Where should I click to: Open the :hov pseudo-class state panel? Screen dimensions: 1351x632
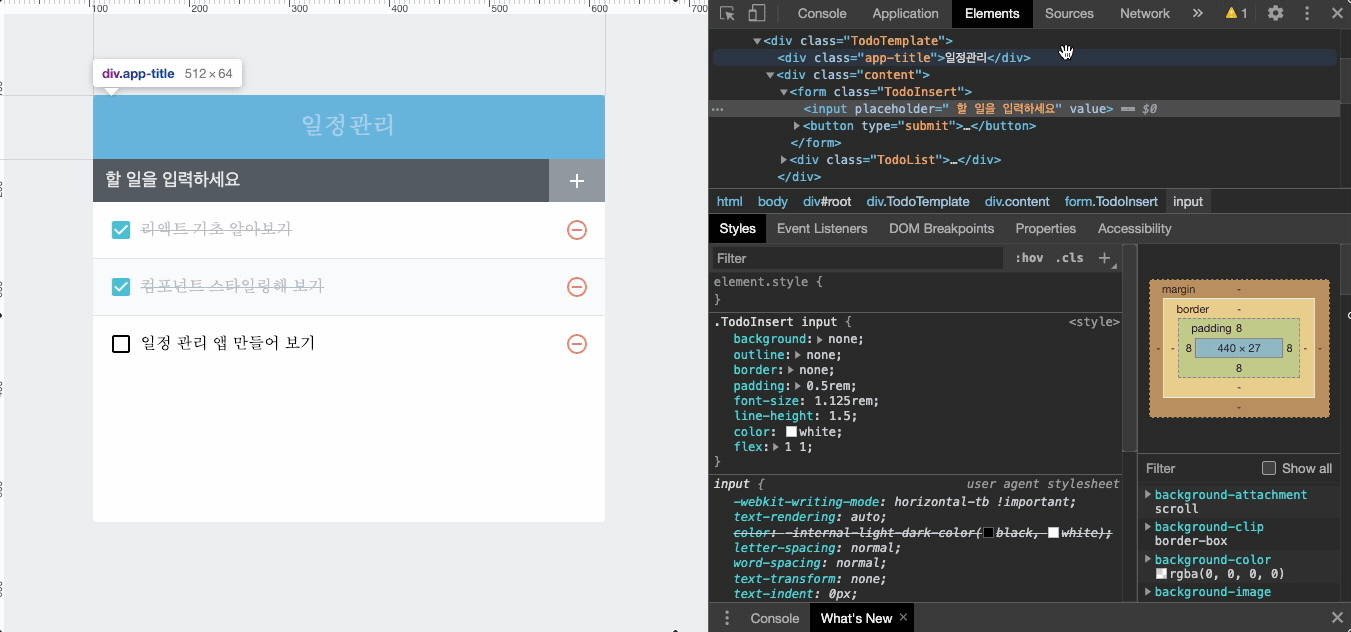point(1029,257)
